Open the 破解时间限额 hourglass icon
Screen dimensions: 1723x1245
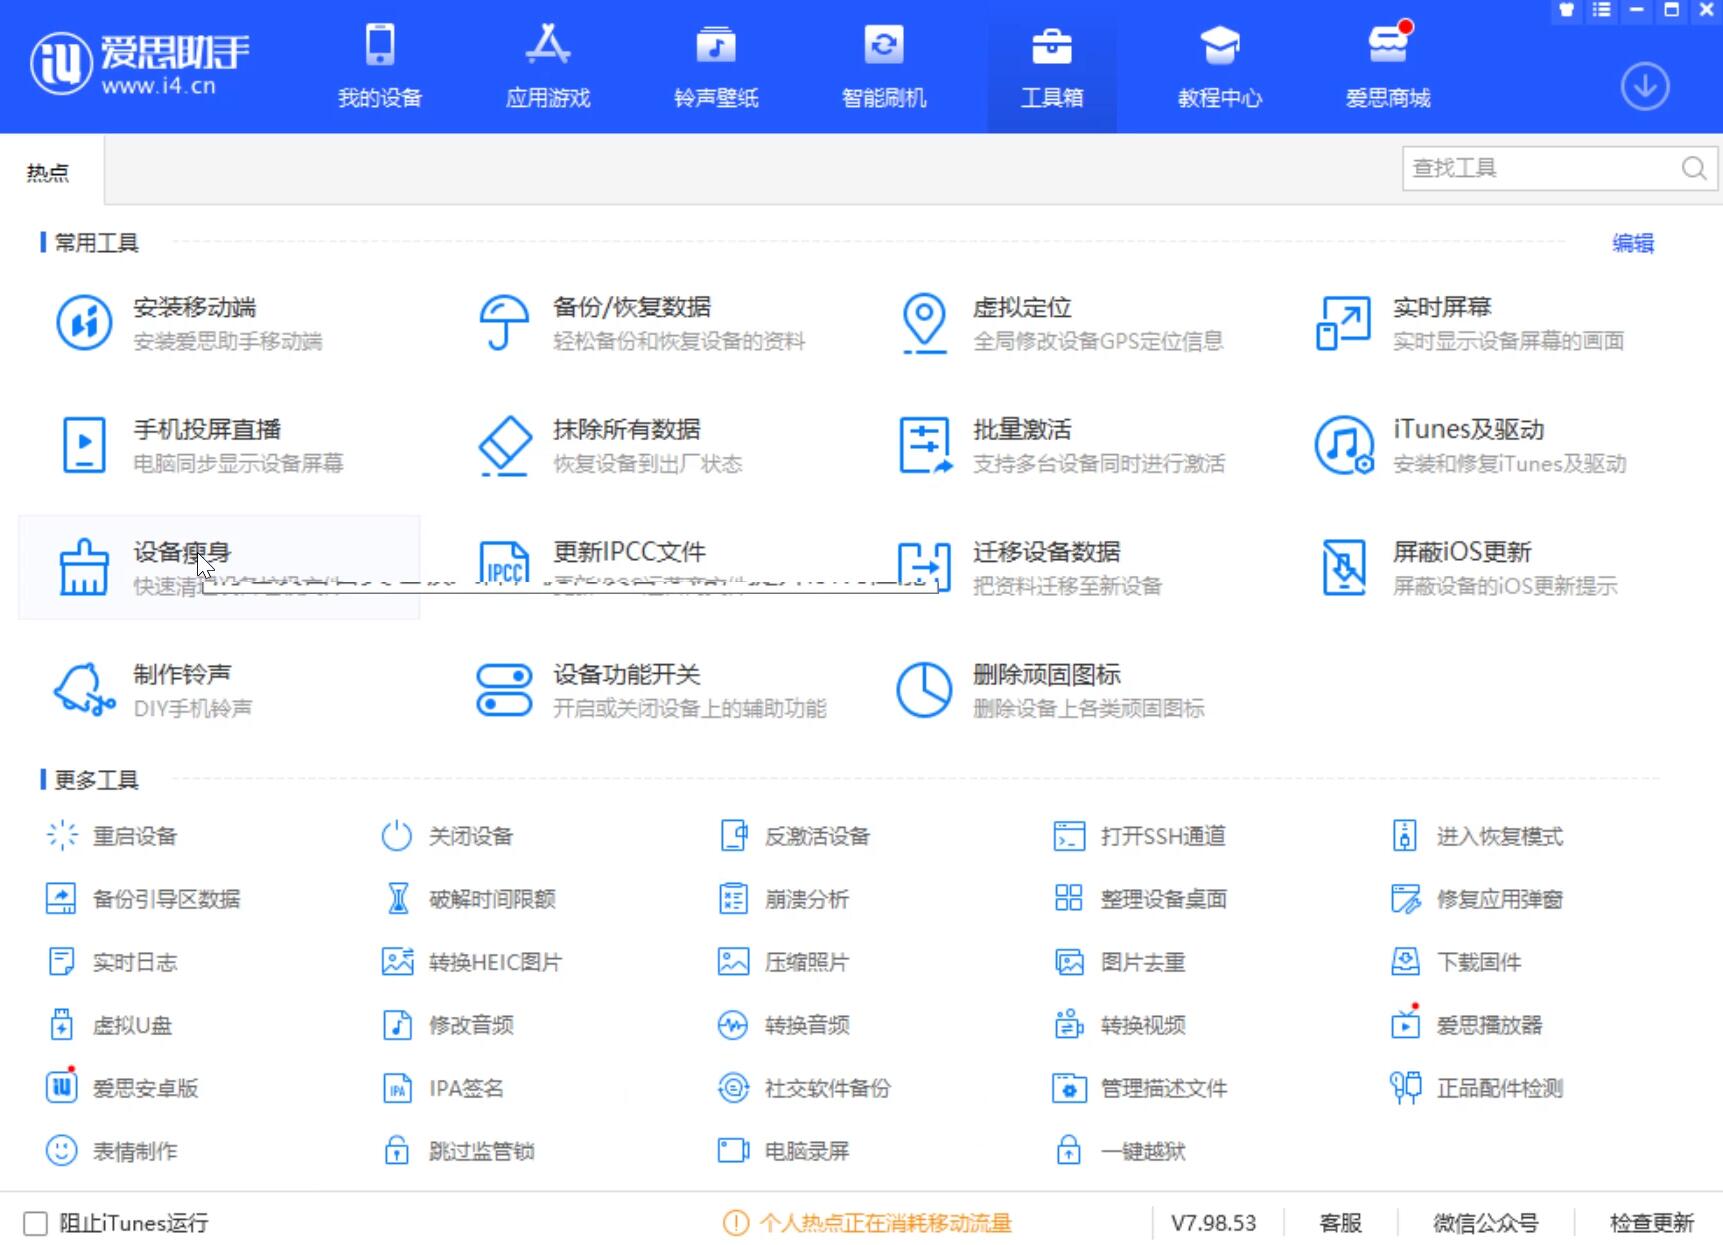coord(398,898)
